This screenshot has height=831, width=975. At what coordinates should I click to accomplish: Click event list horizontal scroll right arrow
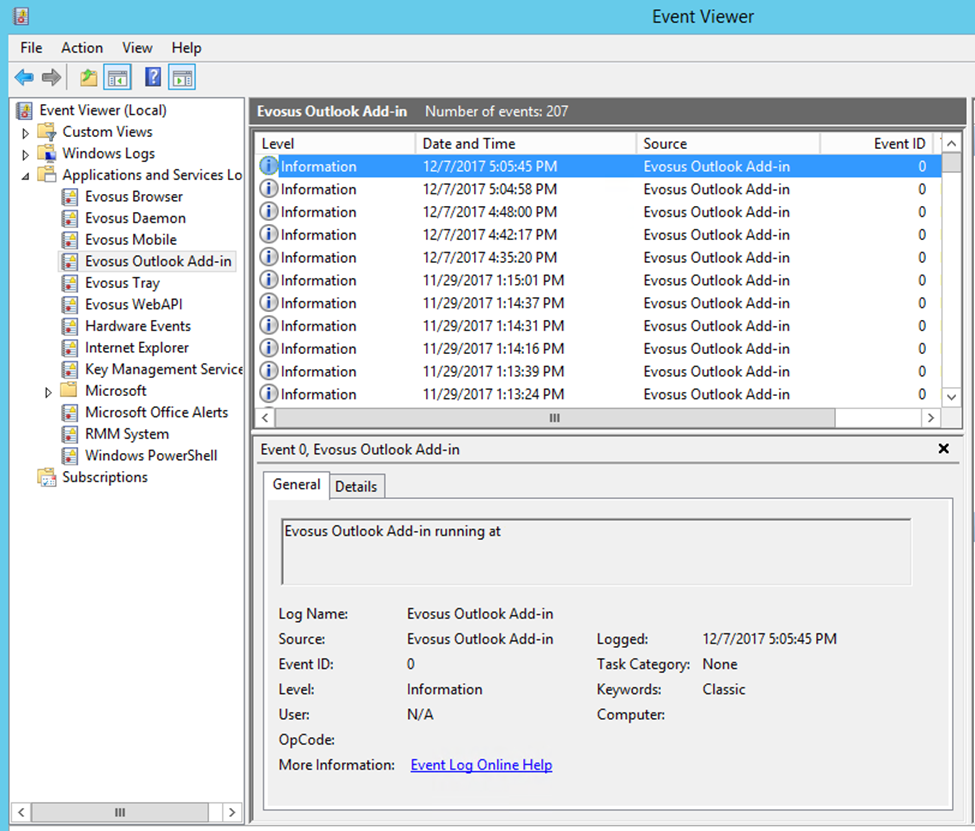[x=930, y=418]
